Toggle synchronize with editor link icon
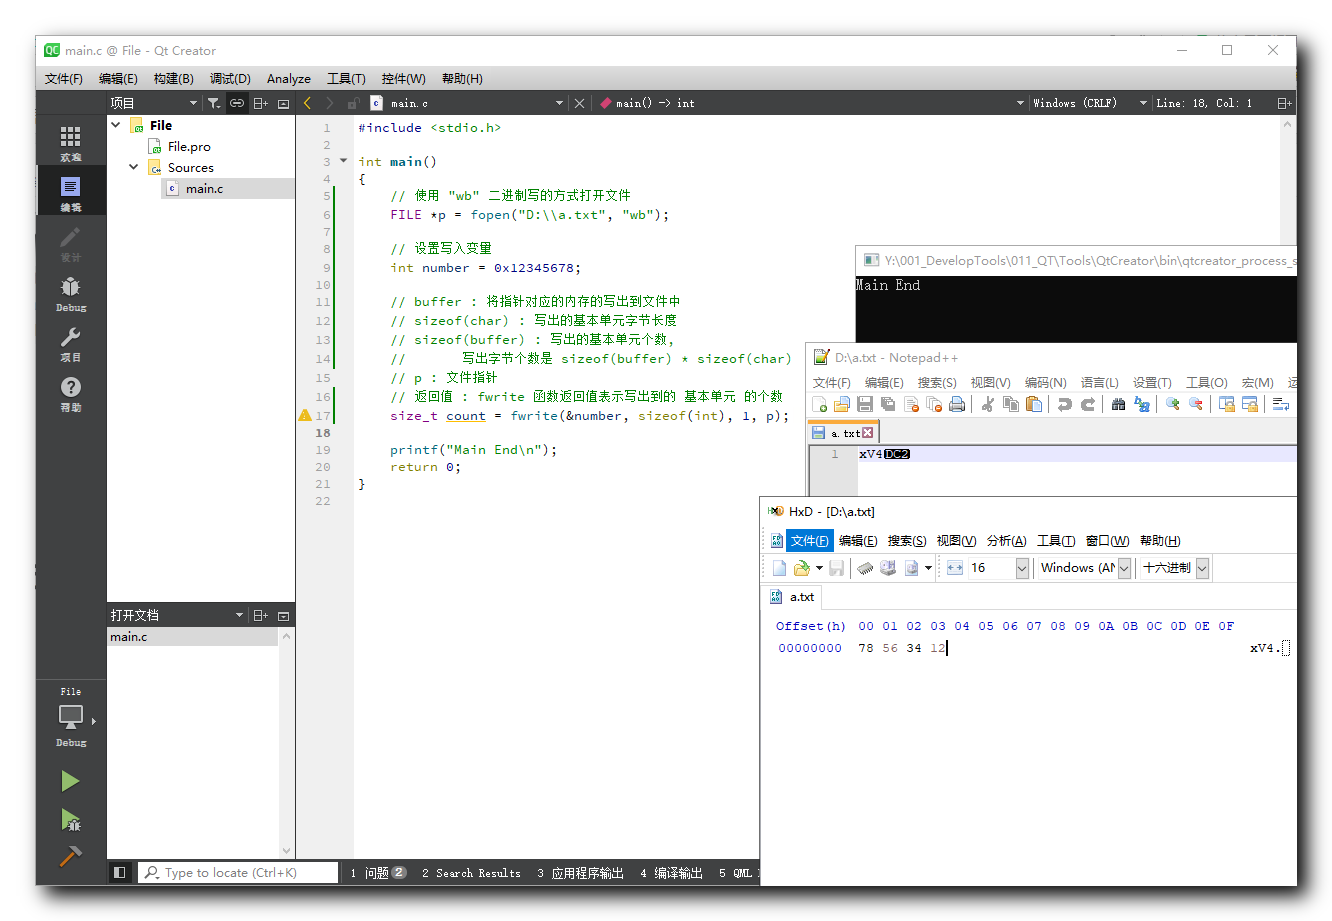Image resolution: width=1332 pixels, height=921 pixels. 237,103
